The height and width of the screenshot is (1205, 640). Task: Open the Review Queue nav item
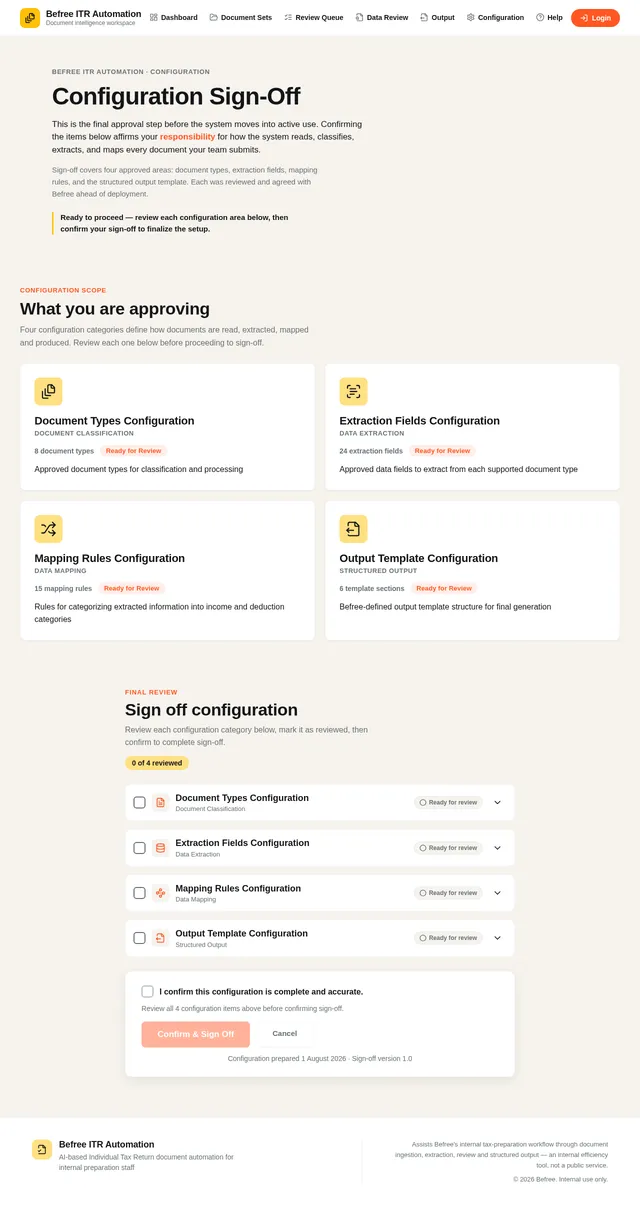[x=314, y=18]
